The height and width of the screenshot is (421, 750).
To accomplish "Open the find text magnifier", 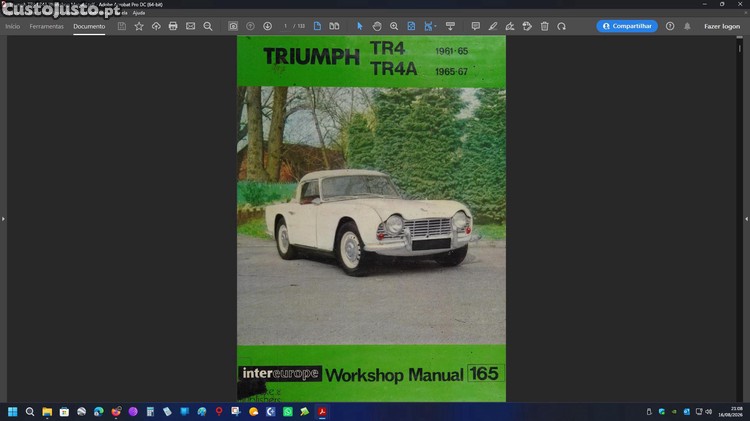I will 208,26.
